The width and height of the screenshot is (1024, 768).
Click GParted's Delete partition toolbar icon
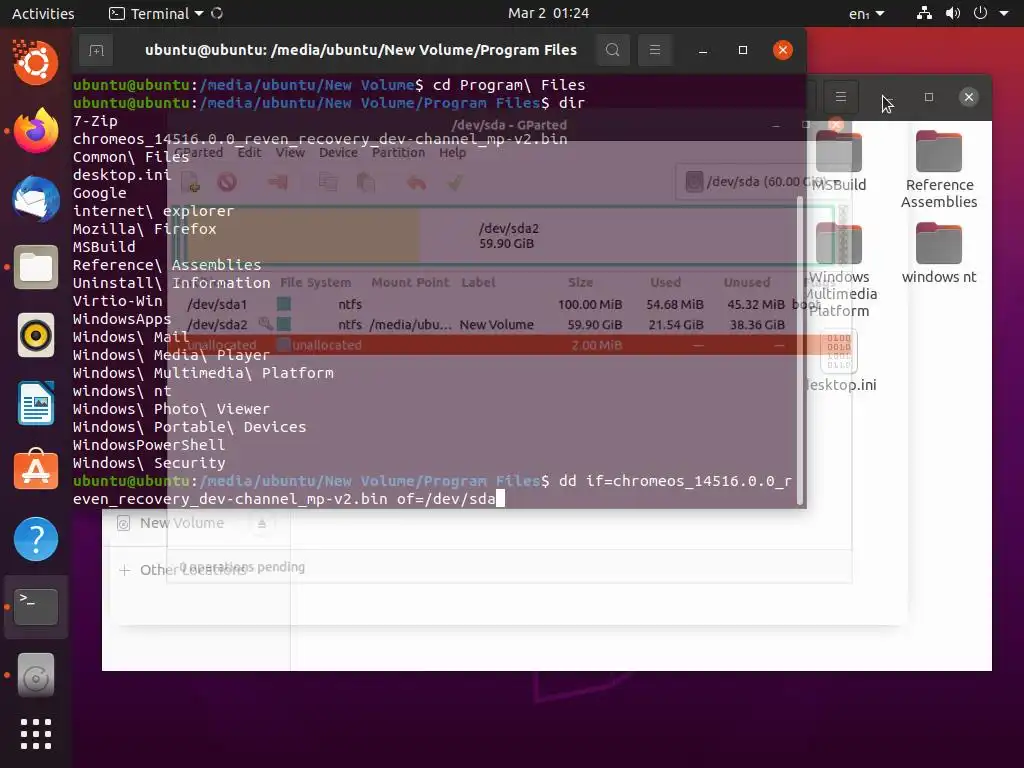coord(227,182)
